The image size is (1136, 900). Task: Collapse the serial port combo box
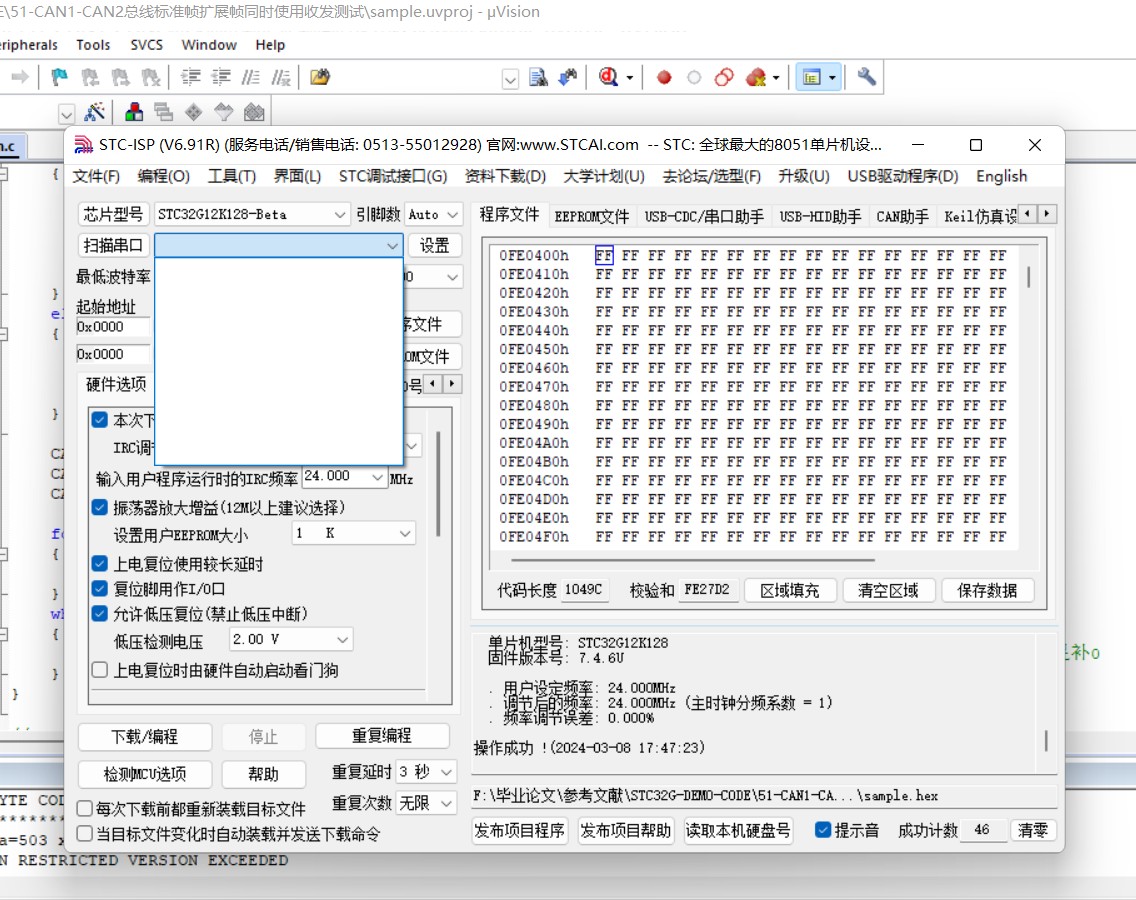click(392, 246)
